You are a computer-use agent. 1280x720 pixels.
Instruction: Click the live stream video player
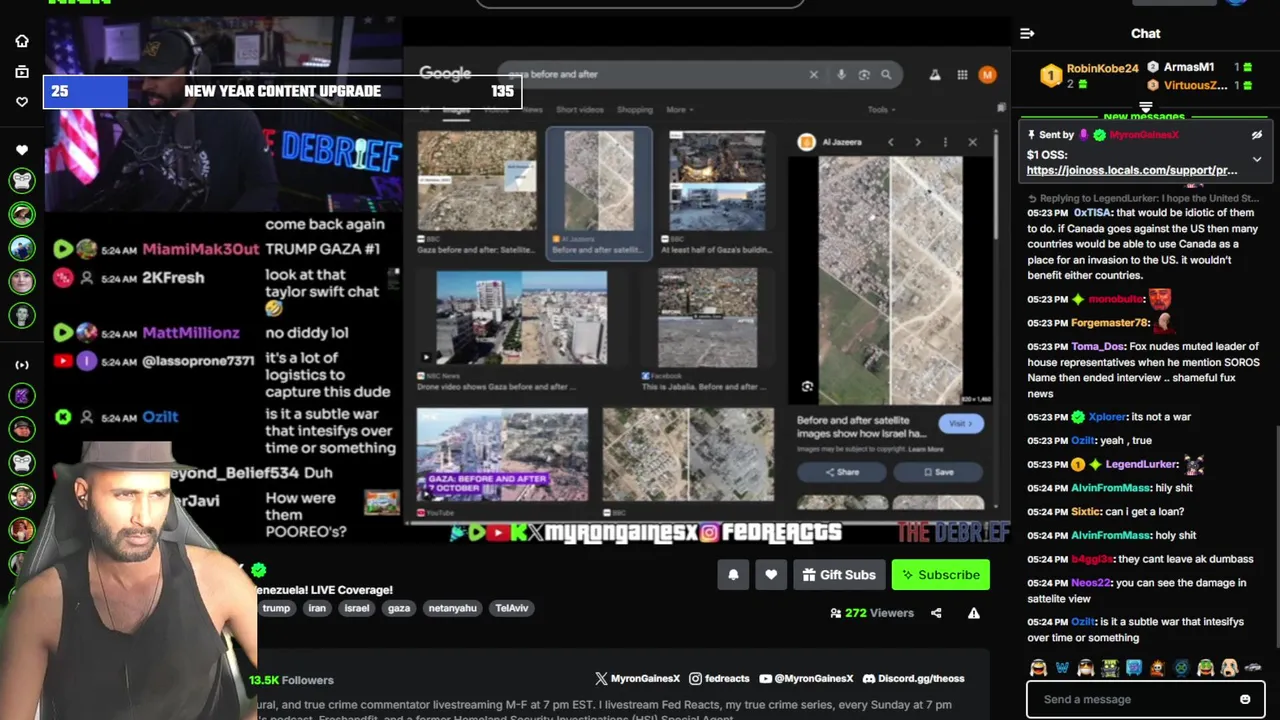coord(526,282)
